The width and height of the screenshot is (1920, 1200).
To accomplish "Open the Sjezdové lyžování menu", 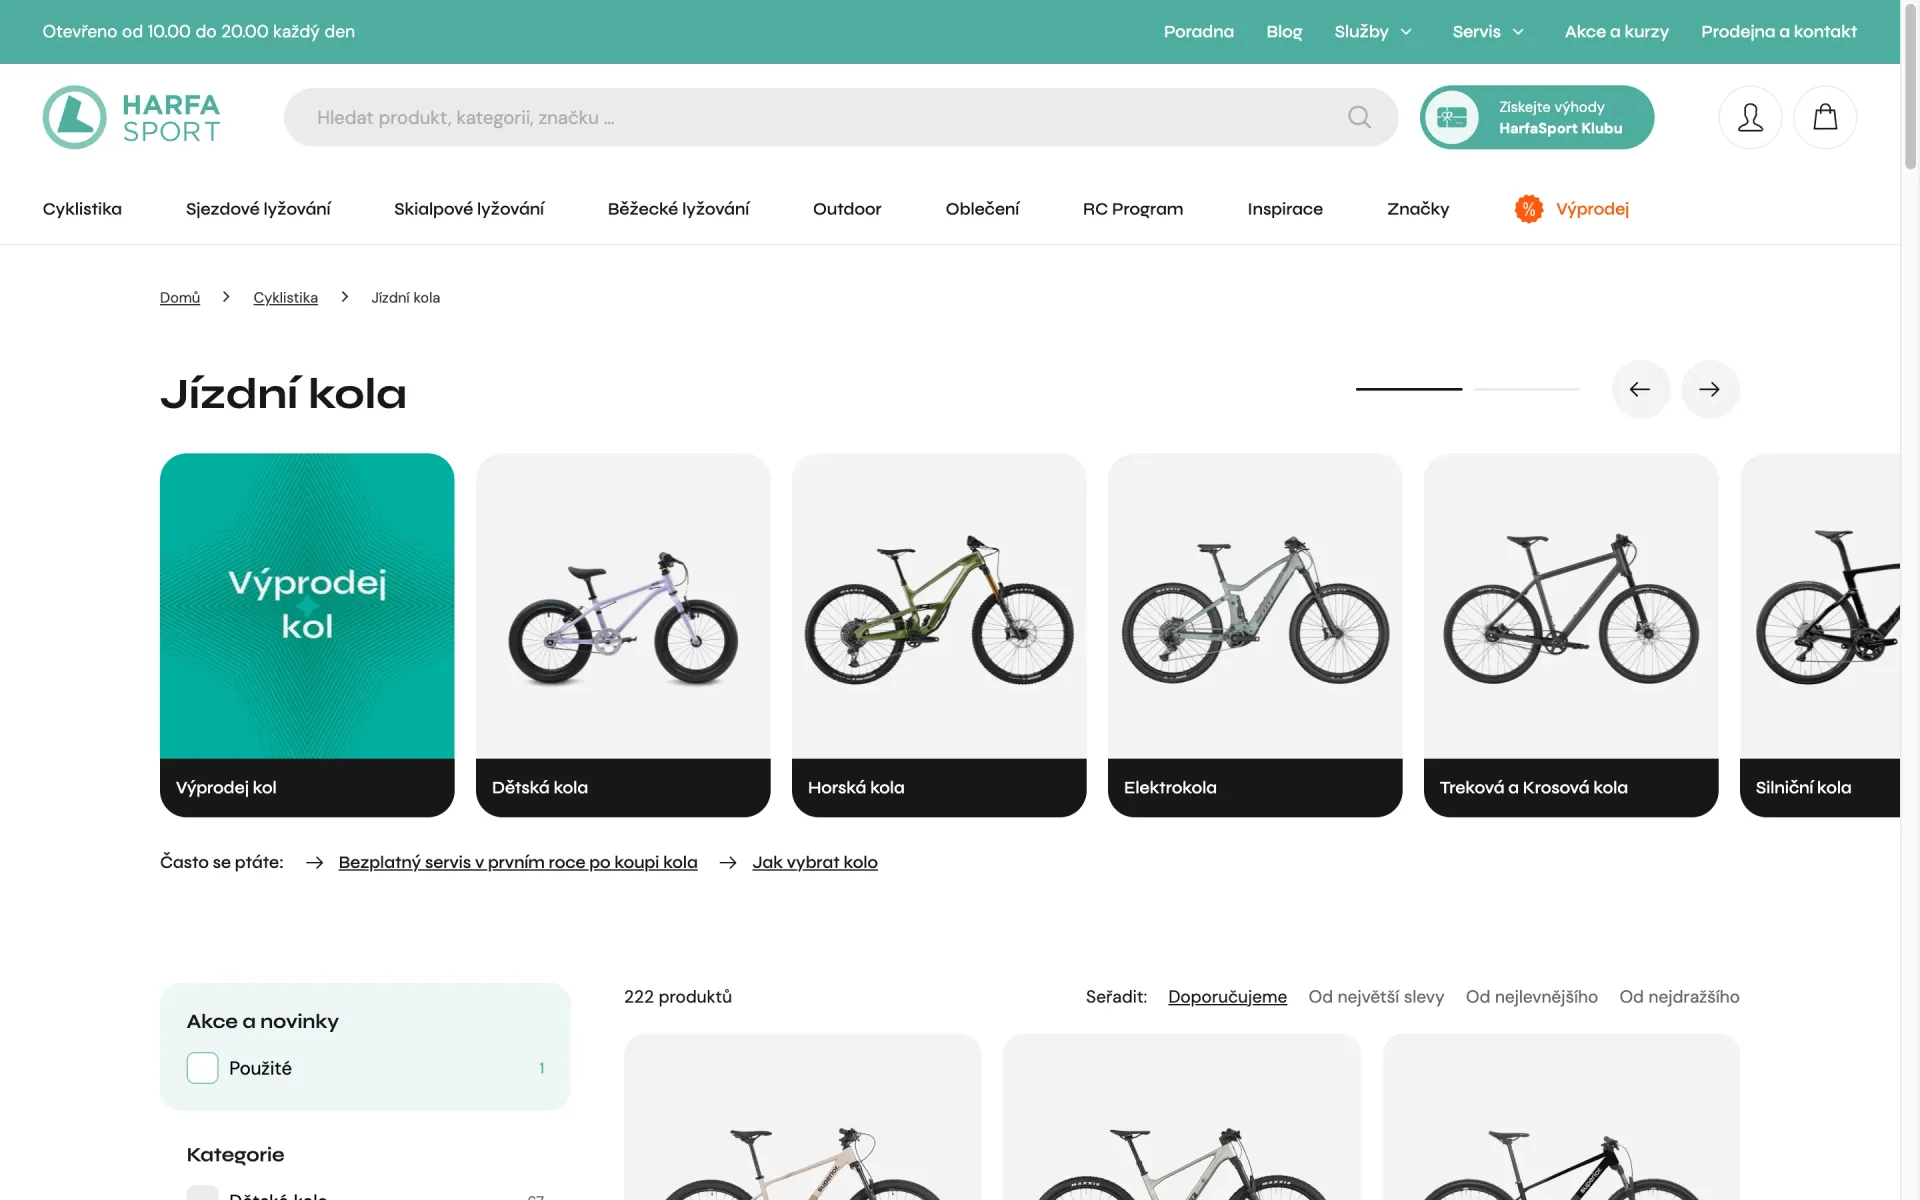I will 258,208.
